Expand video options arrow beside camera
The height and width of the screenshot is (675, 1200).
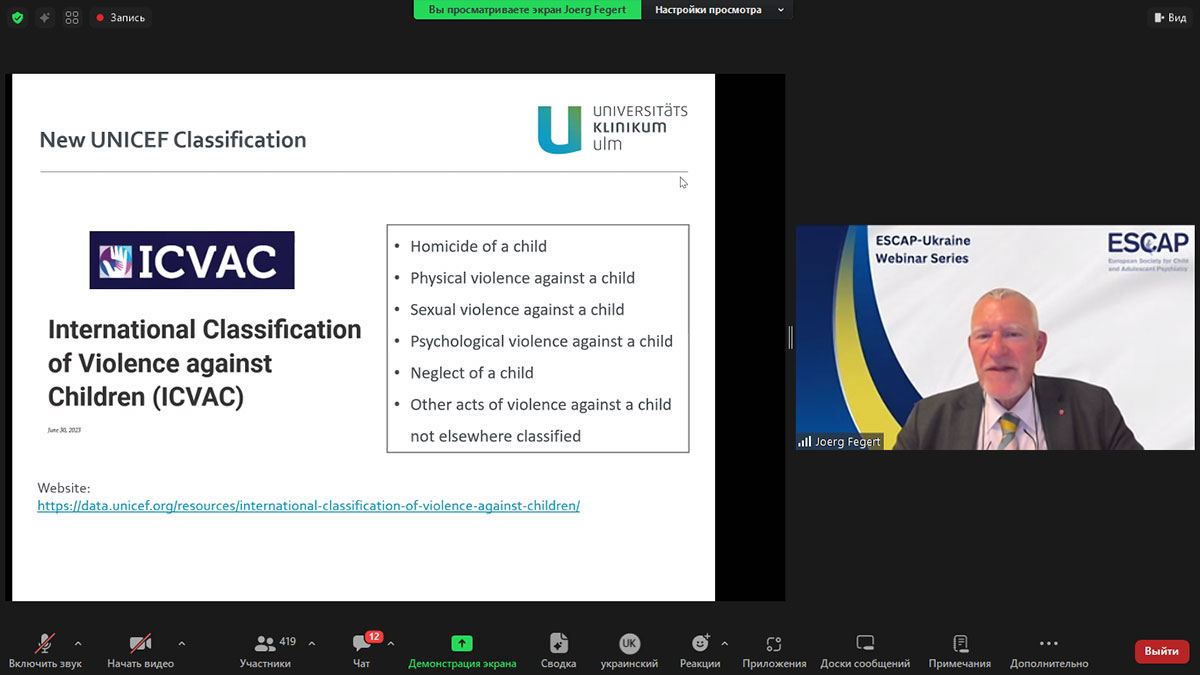coord(181,643)
